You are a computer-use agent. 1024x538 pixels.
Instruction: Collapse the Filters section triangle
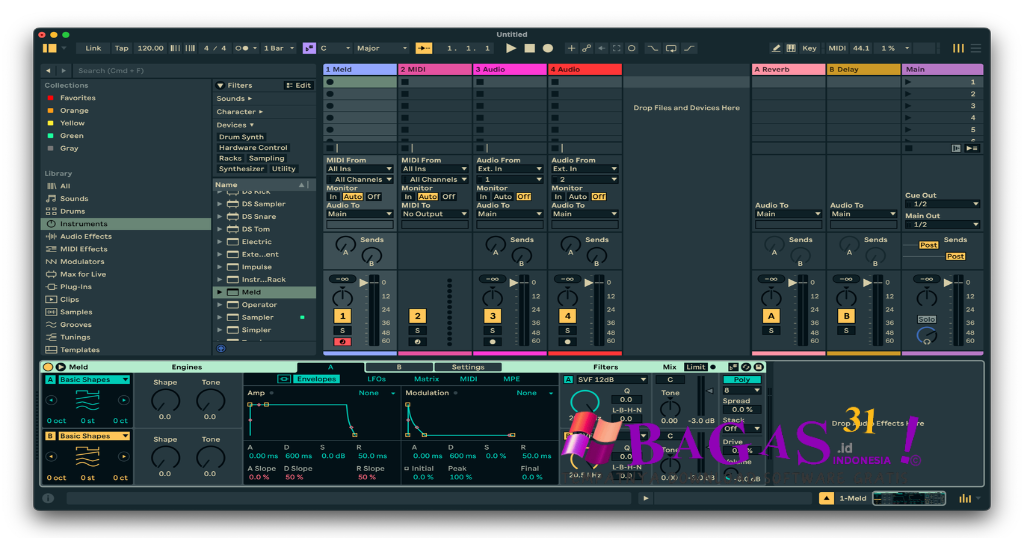point(220,86)
